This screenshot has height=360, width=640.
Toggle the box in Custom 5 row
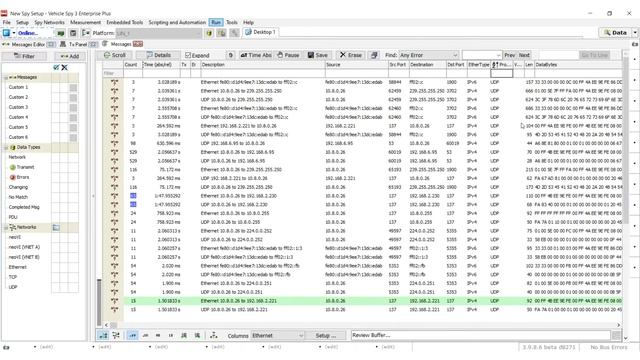coord(73,127)
